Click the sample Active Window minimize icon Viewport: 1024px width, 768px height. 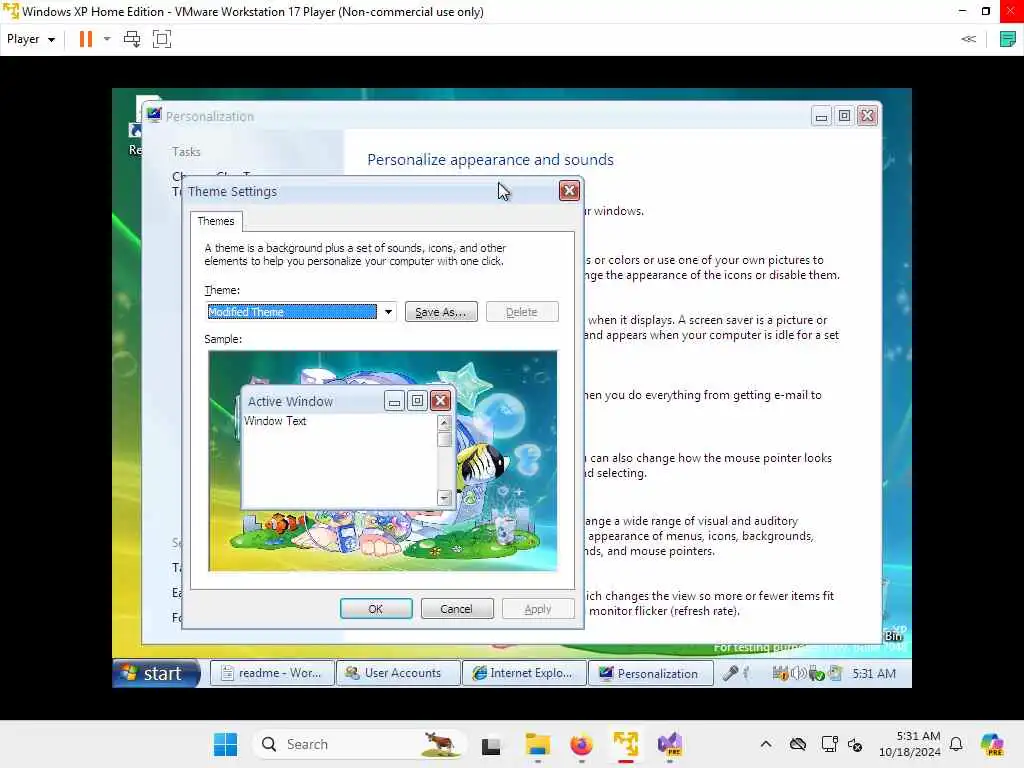click(394, 400)
